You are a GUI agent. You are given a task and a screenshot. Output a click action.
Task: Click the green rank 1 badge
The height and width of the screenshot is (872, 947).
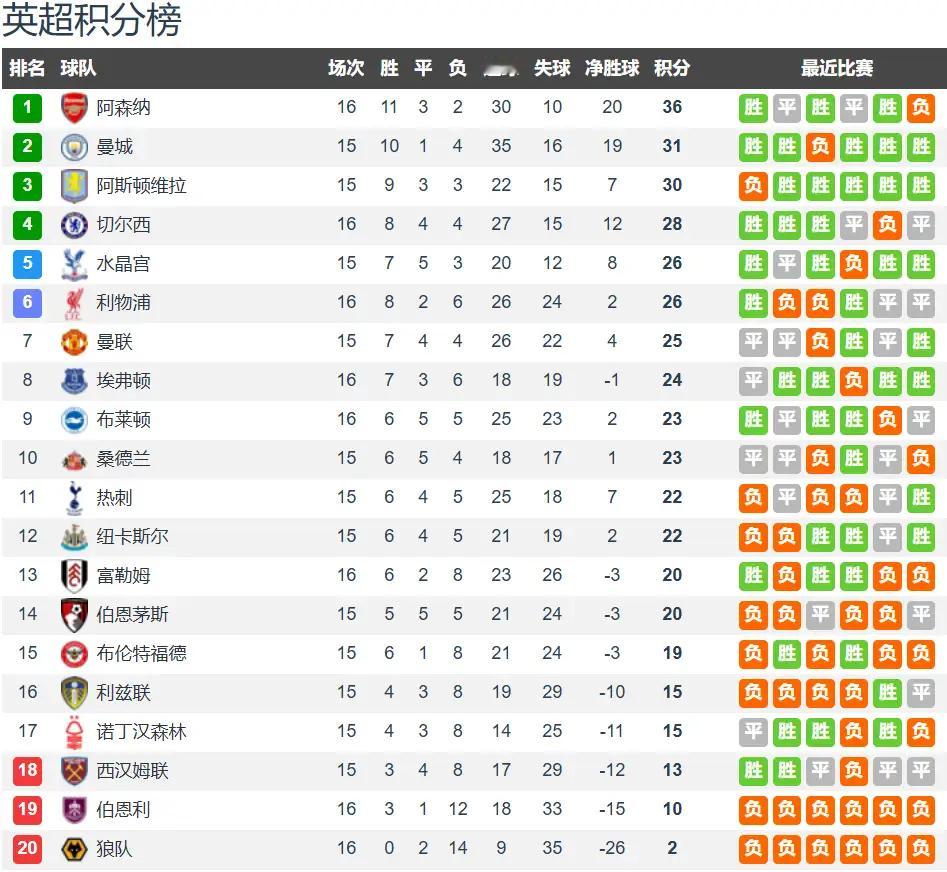27,108
